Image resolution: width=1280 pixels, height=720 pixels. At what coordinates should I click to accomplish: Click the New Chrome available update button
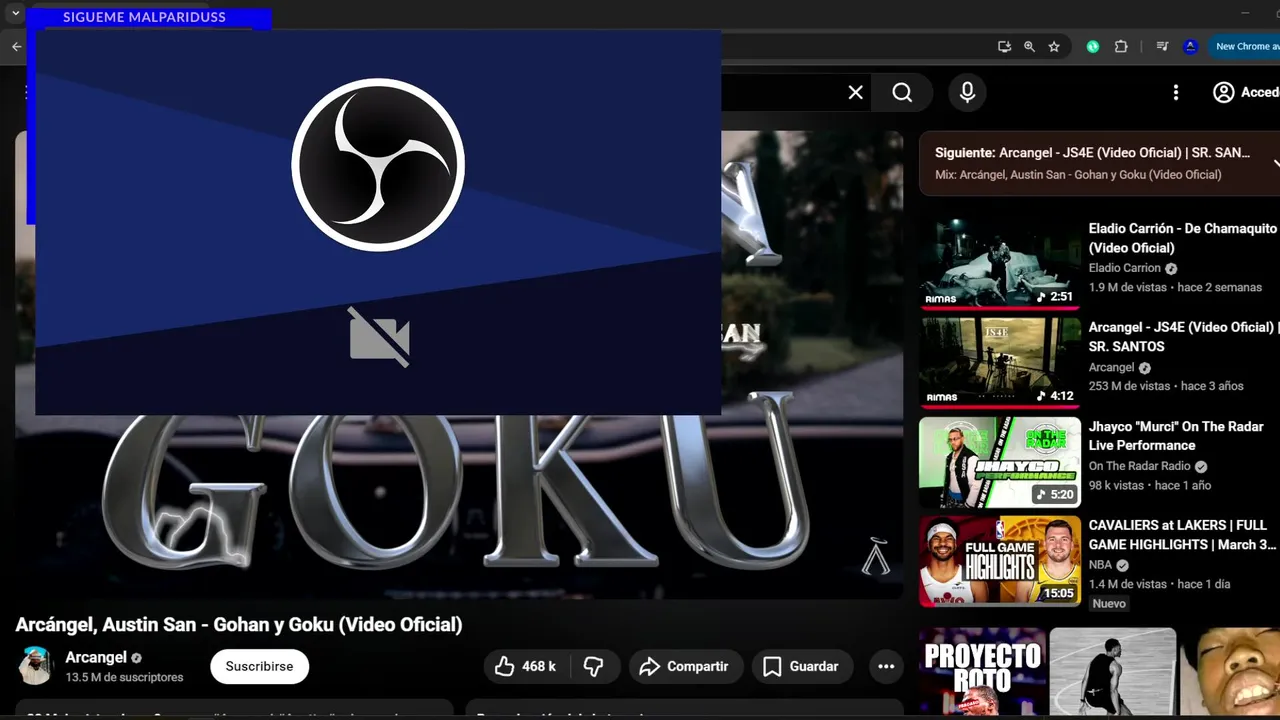point(1245,46)
